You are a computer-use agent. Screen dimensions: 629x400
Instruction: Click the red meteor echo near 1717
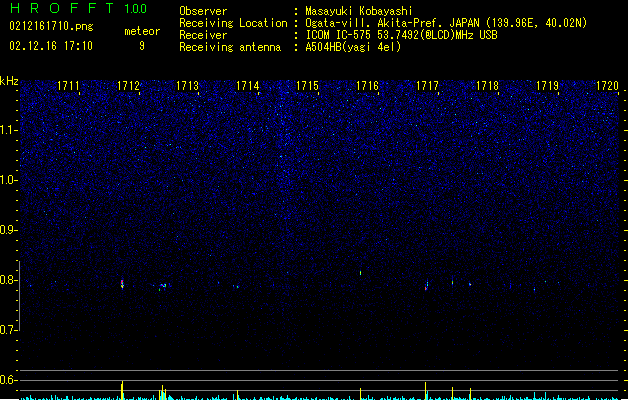[426, 286]
